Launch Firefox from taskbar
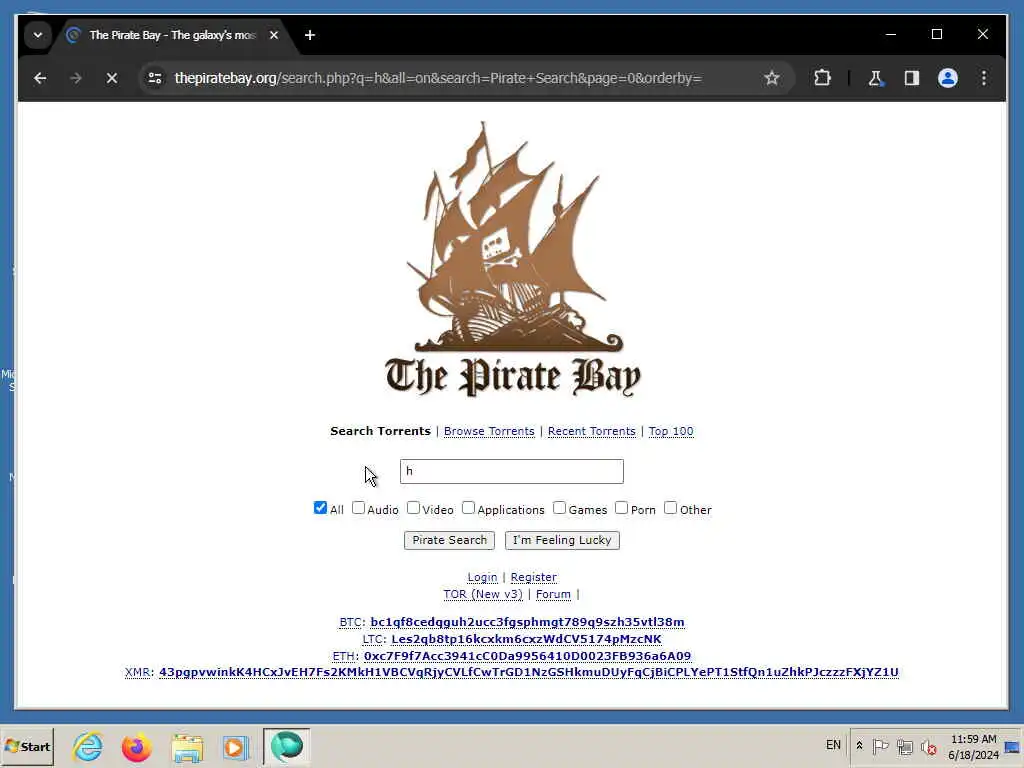 point(136,746)
